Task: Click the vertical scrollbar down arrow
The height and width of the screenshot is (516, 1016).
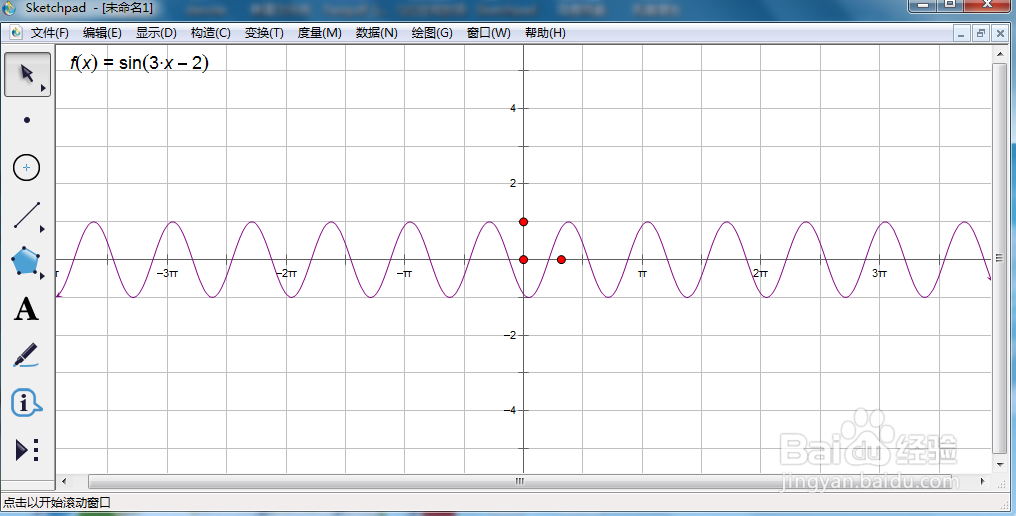Action: point(1000,465)
